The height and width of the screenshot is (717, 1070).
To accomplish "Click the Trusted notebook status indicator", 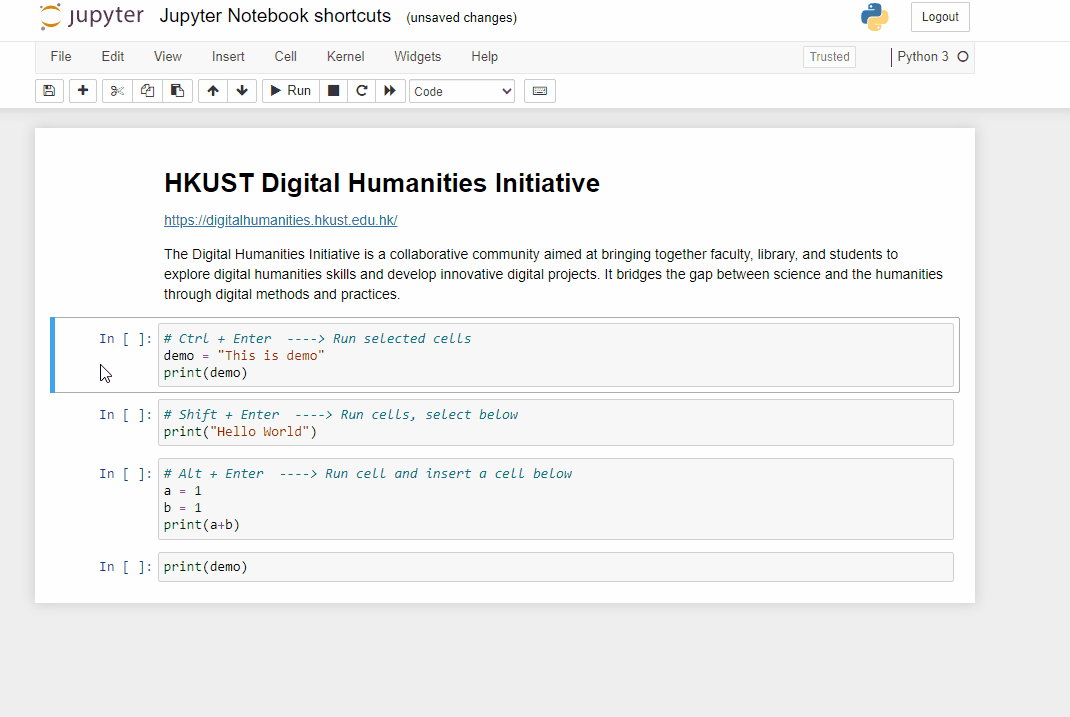I will pos(828,57).
